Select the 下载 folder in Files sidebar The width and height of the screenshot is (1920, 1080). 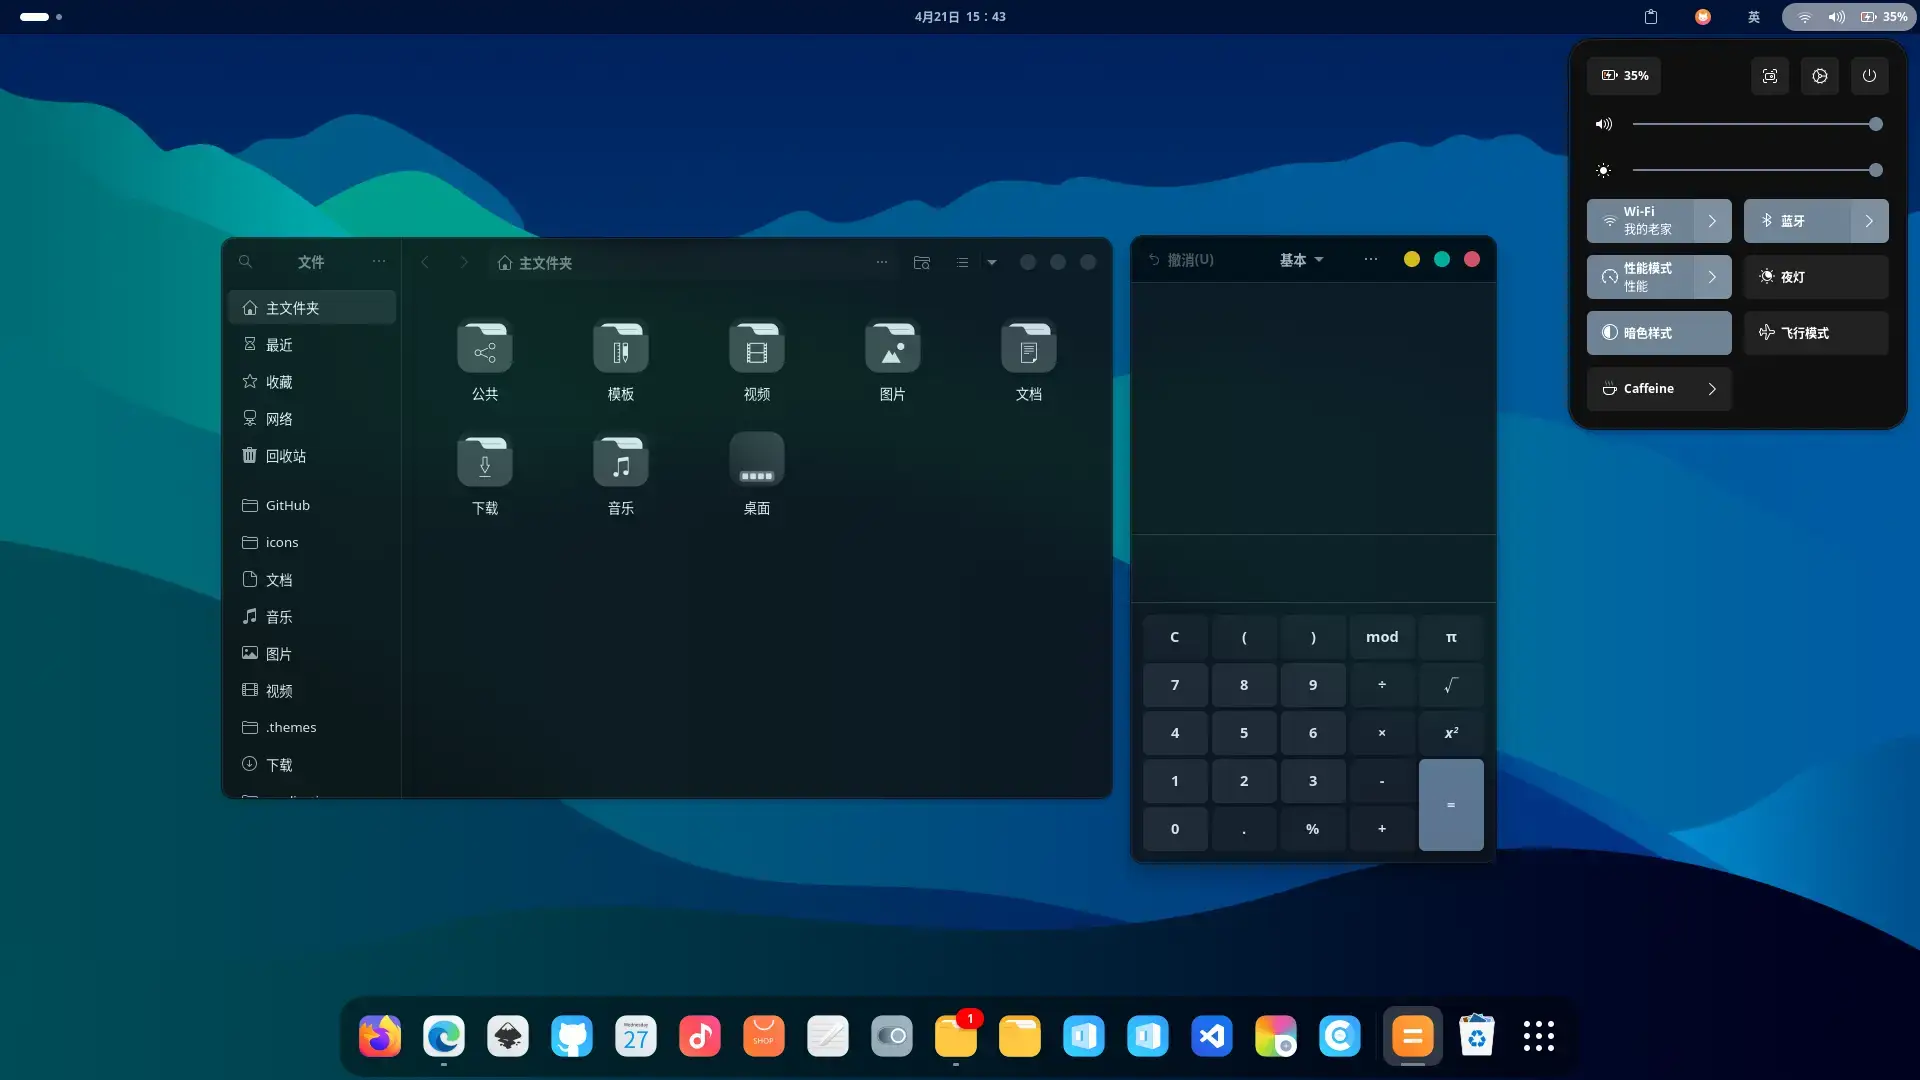click(x=279, y=764)
